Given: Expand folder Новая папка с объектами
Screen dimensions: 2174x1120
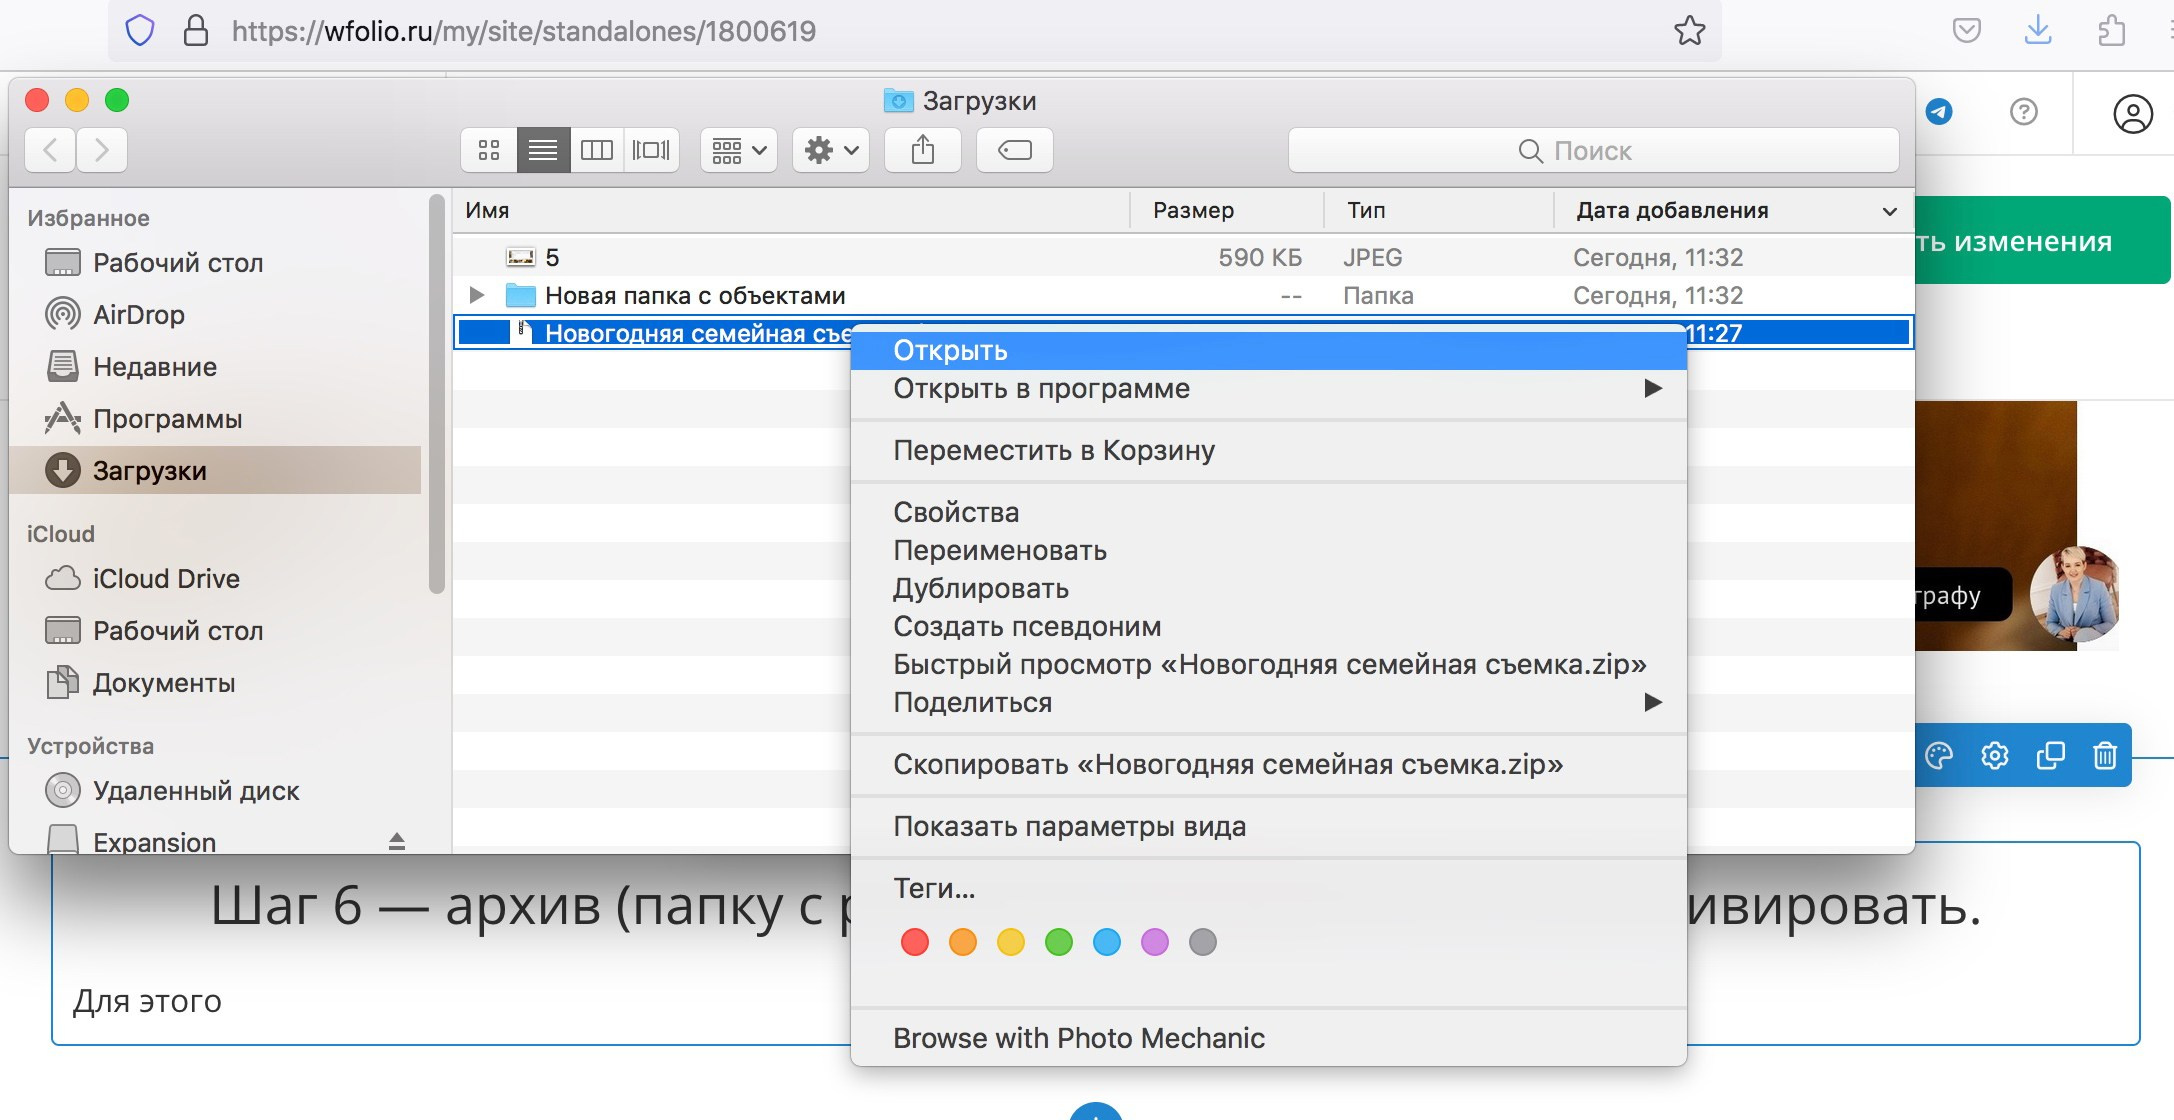Looking at the screenshot, I should [477, 295].
